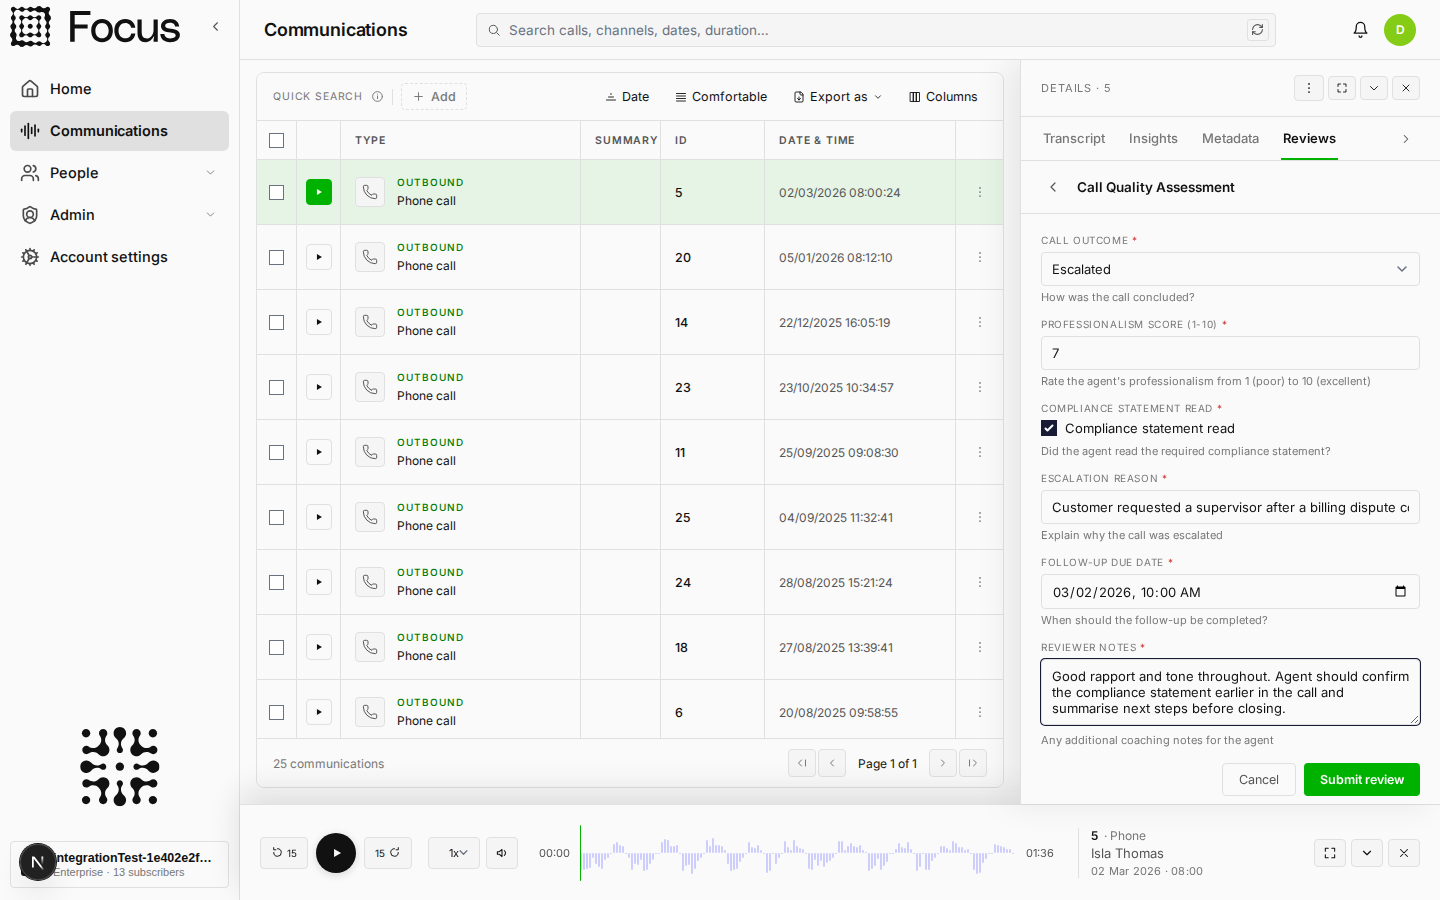Play the call with ID 20
This screenshot has height=900, width=1440.
[319, 257]
